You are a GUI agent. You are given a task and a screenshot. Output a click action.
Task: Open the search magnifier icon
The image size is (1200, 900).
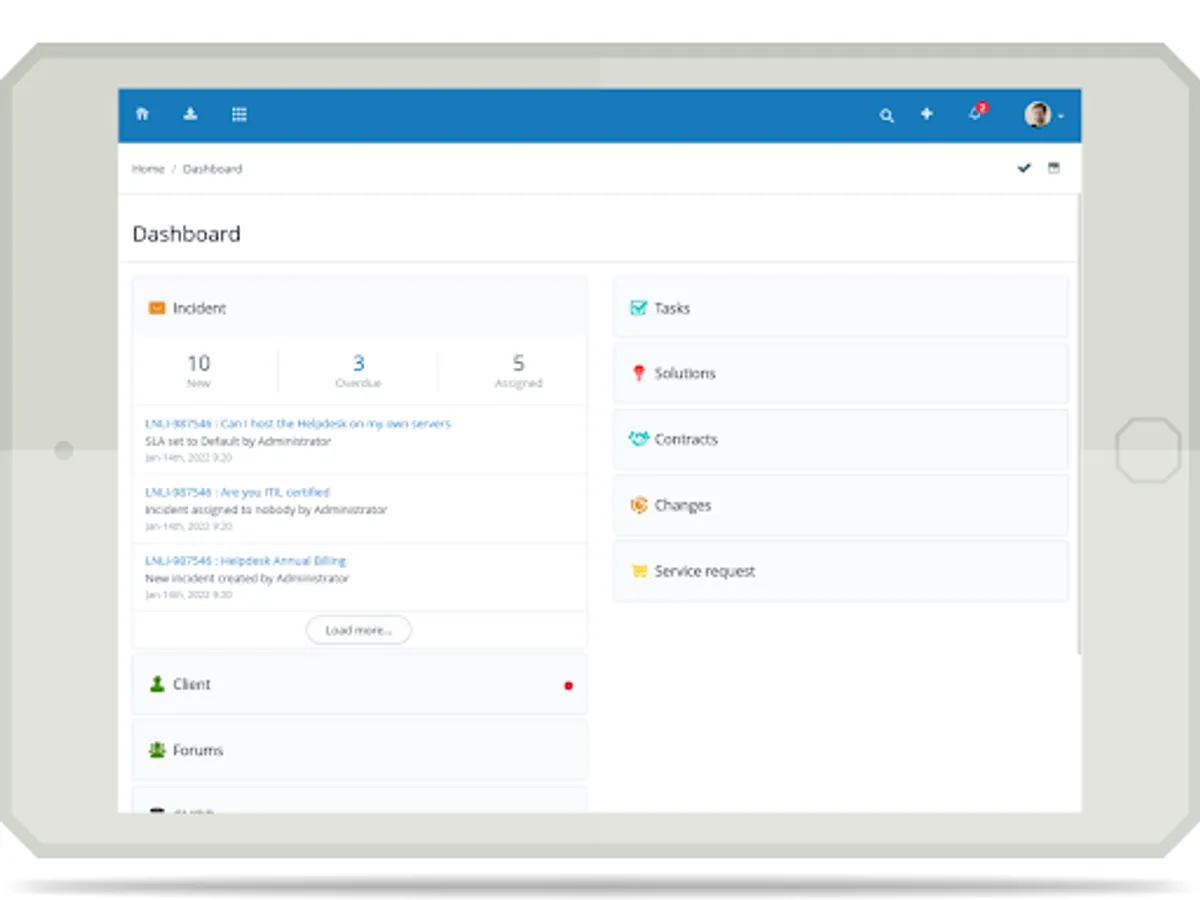click(x=886, y=116)
